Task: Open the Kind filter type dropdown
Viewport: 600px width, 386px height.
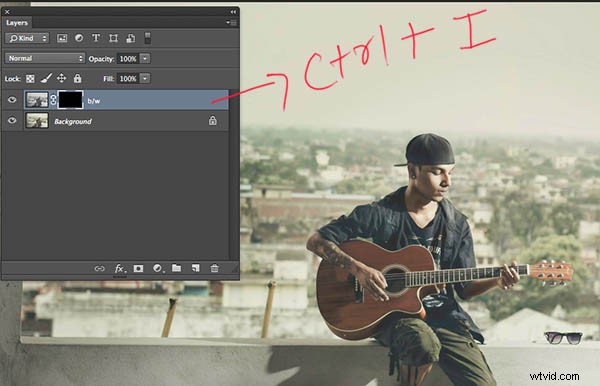Action: (x=27, y=38)
